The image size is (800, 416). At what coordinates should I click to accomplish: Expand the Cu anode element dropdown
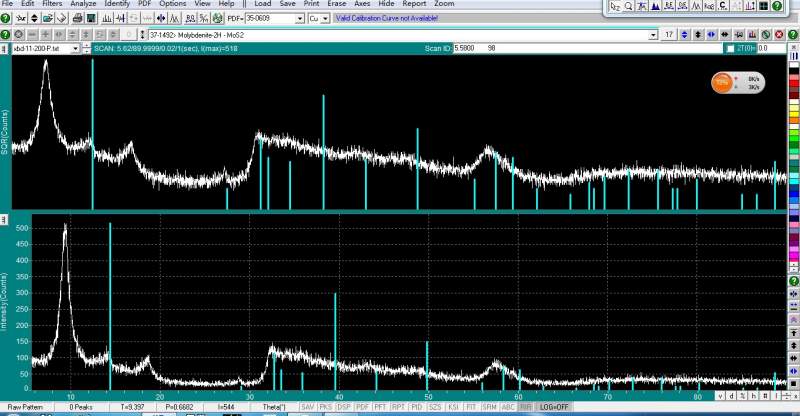(x=326, y=19)
